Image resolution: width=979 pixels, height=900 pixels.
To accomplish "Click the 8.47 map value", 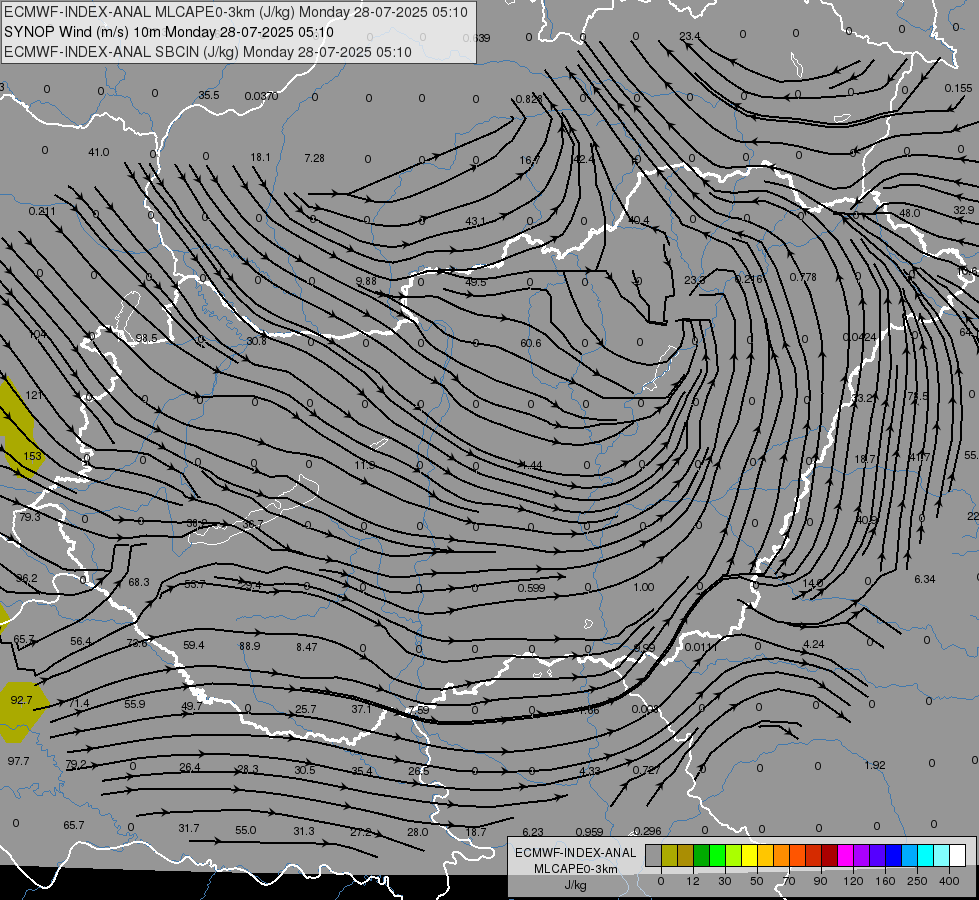I will click(307, 647).
